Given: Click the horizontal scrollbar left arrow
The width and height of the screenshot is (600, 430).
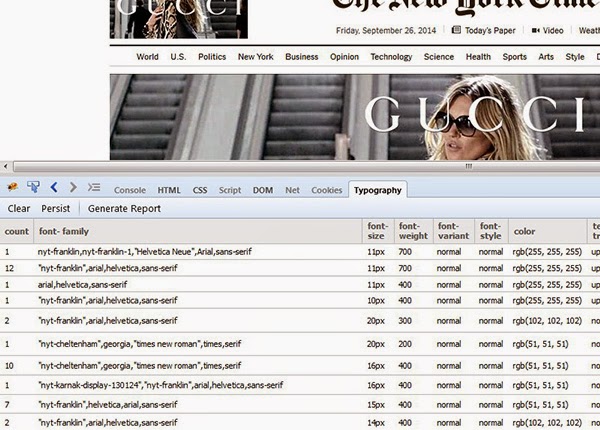Looking at the screenshot, I should (x=5, y=166).
